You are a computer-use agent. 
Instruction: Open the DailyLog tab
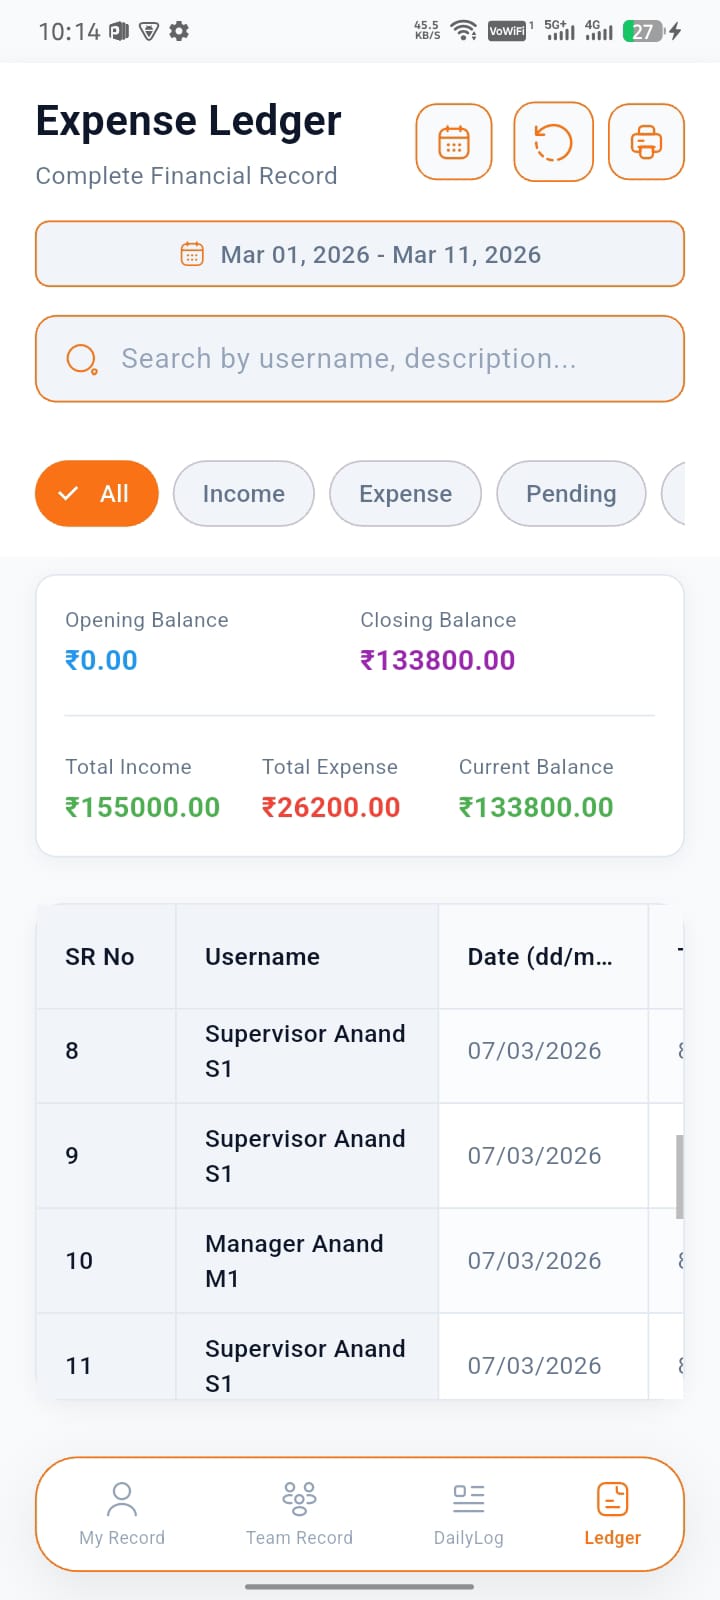pyautogui.click(x=468, y=1514)
